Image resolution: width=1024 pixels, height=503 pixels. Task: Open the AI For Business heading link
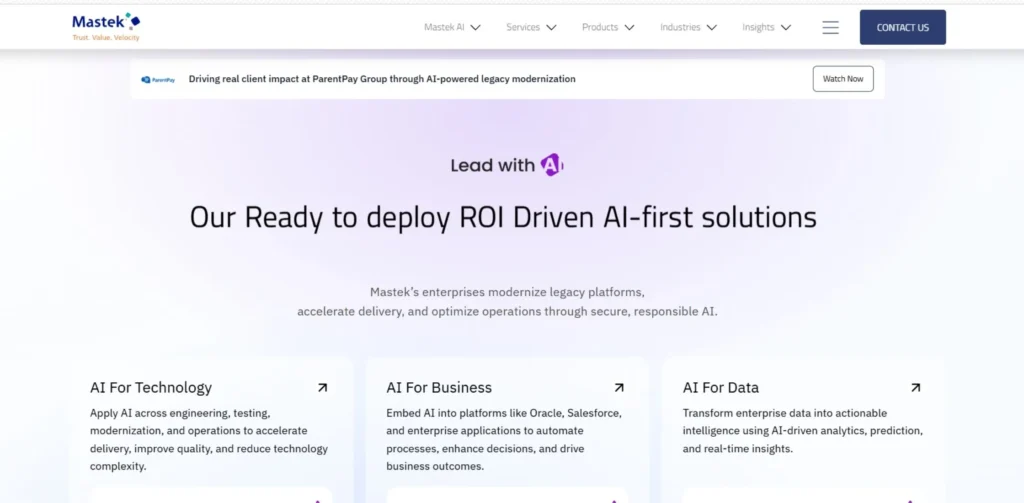coord(439,388)
